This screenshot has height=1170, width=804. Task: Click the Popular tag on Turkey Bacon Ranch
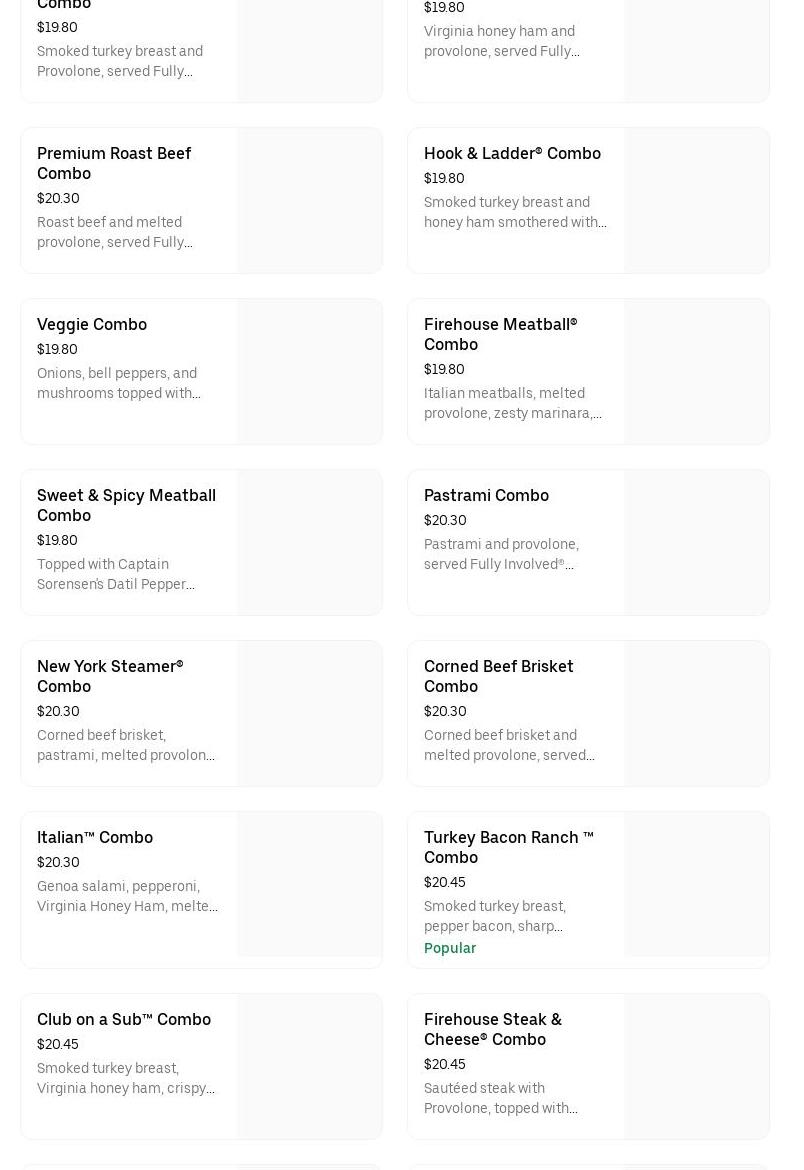pos(450,948)
